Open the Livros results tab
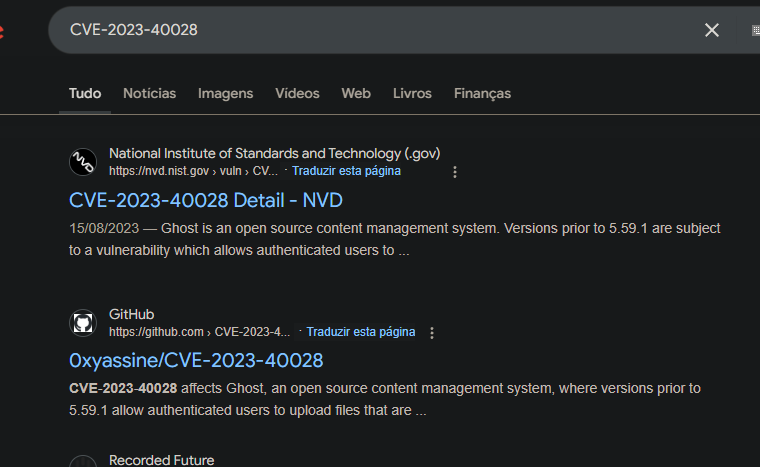Screen dimensions: 760x467 [x=412, y=93]
